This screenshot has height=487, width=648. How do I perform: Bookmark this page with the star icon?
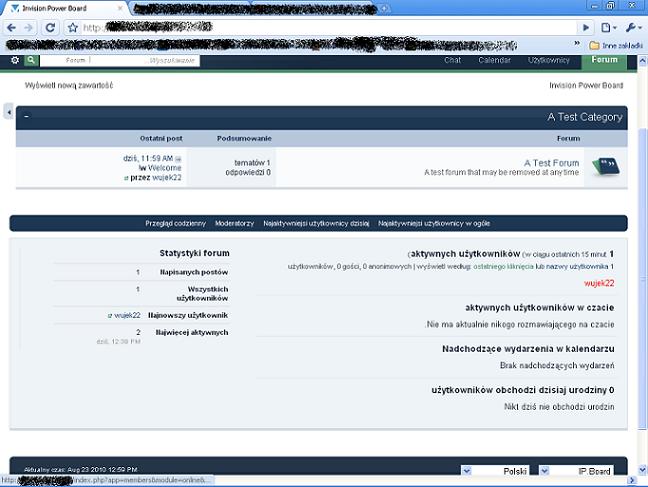point(73,28)
